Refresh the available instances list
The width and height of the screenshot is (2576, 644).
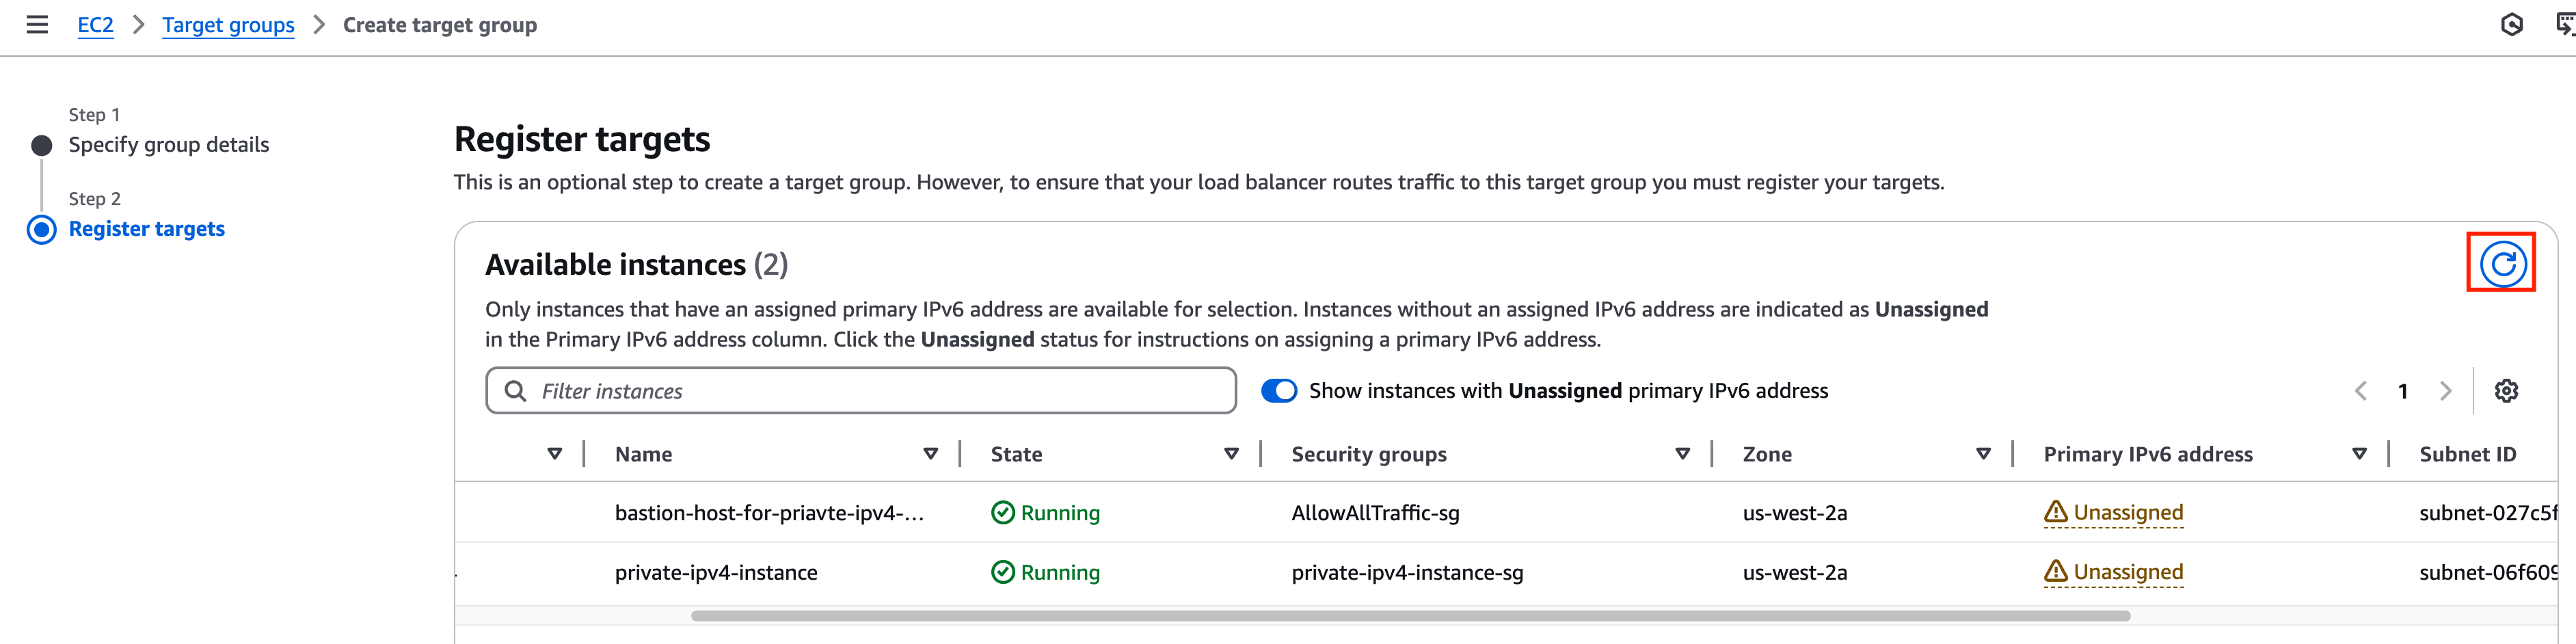coord(2502,263)
